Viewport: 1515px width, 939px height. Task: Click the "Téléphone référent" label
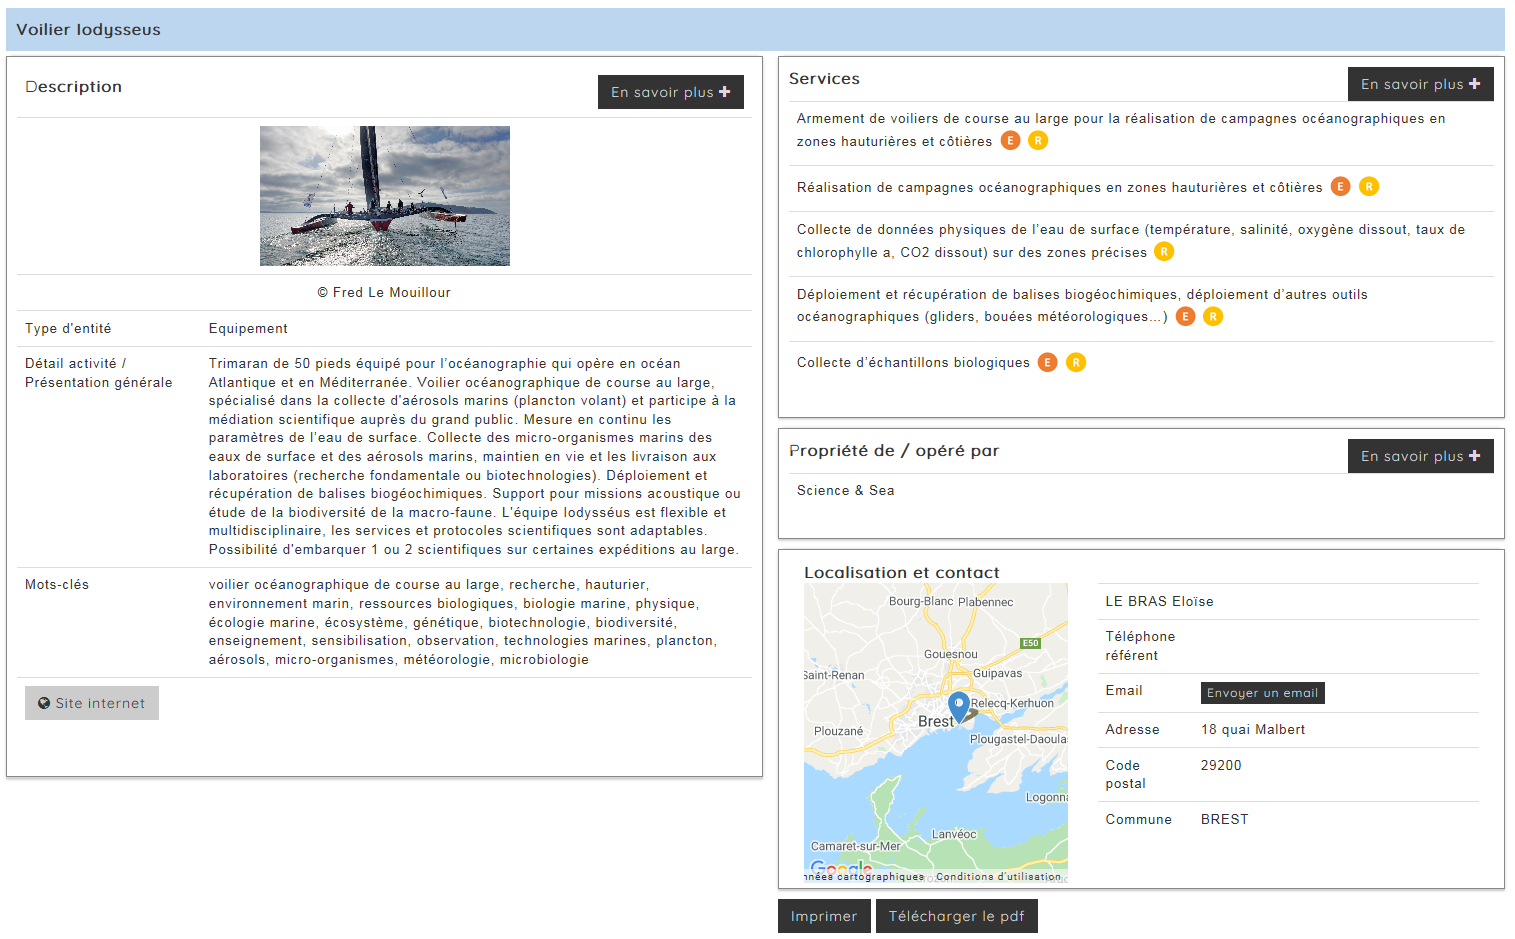pos(1140,646)
